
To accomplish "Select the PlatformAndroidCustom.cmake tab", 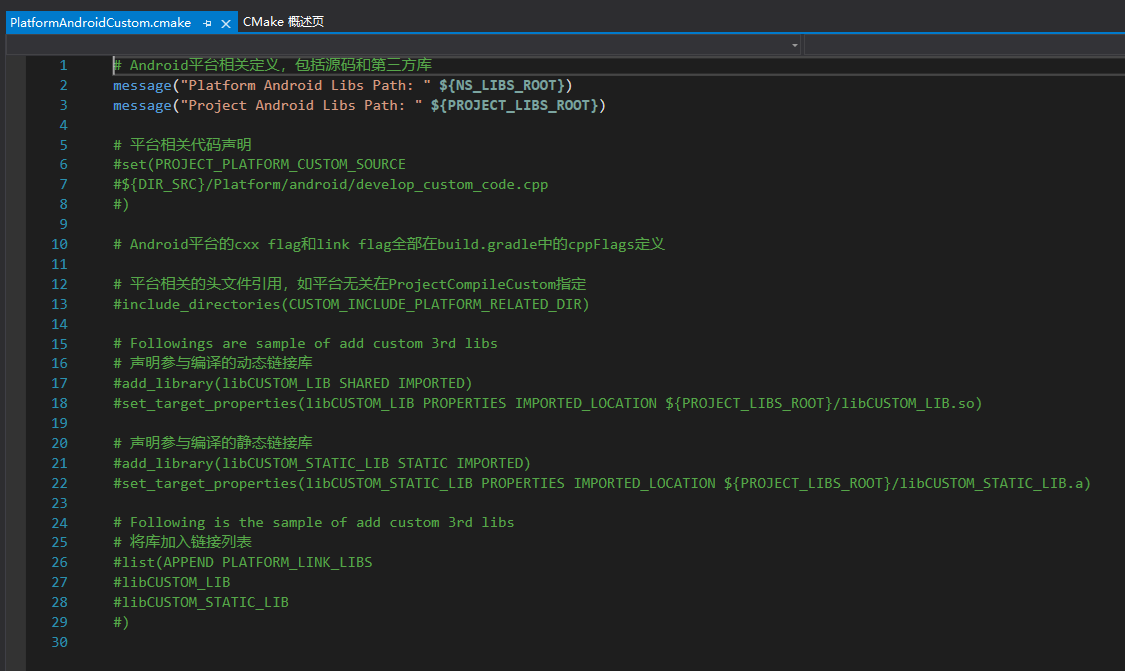I will coord(100,22).
